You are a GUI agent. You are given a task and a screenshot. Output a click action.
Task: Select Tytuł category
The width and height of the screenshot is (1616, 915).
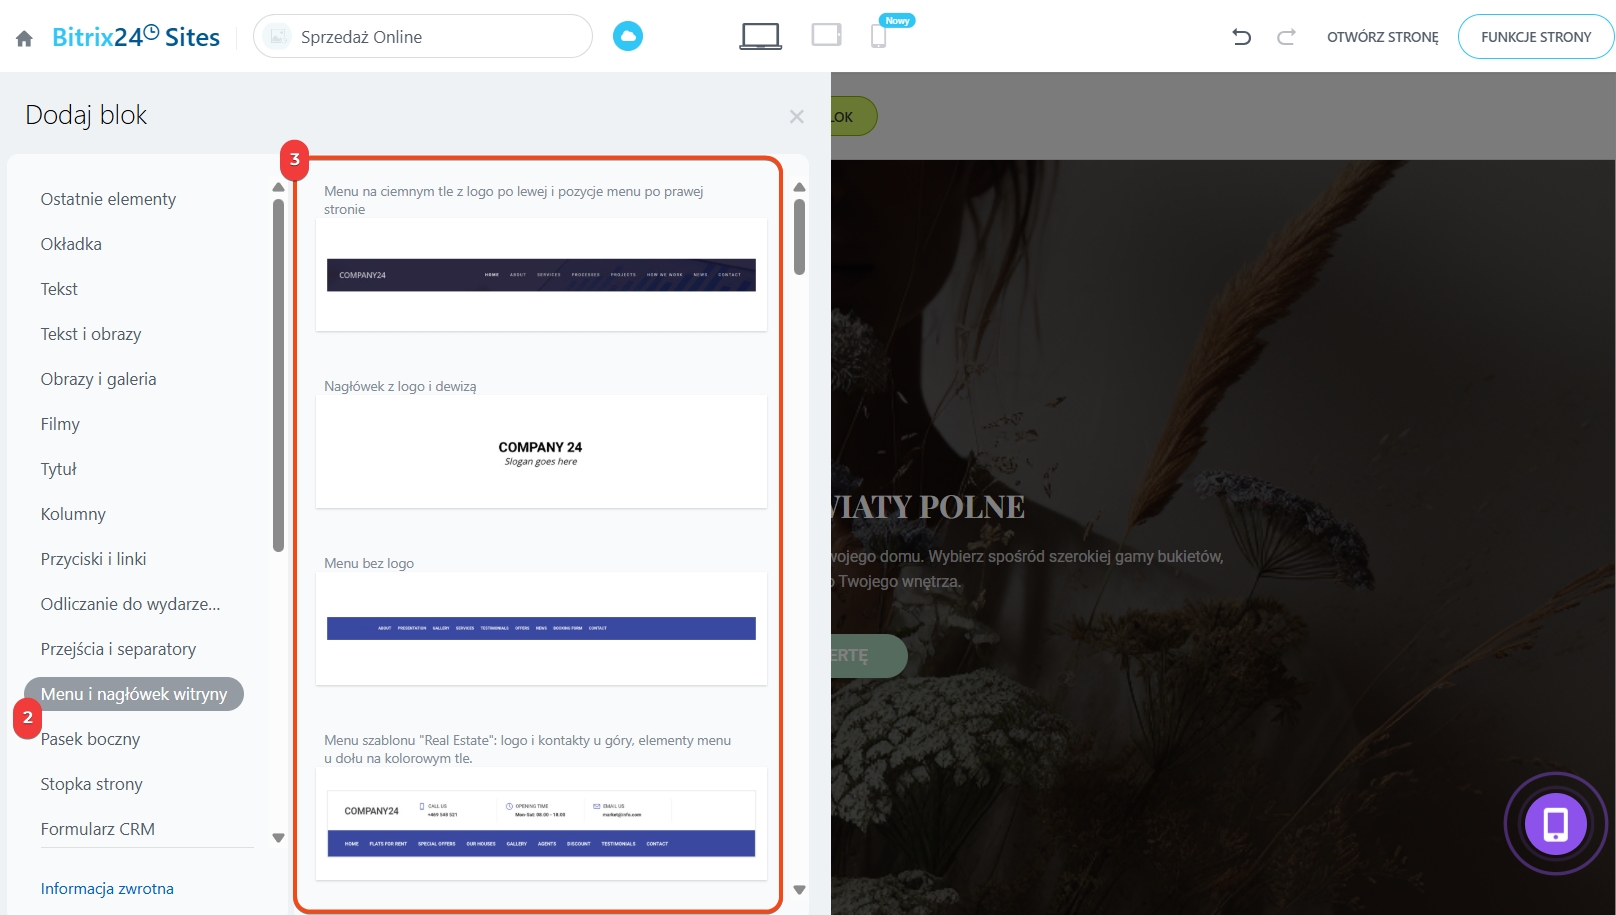pyautogui.click(x=58, y=469)
